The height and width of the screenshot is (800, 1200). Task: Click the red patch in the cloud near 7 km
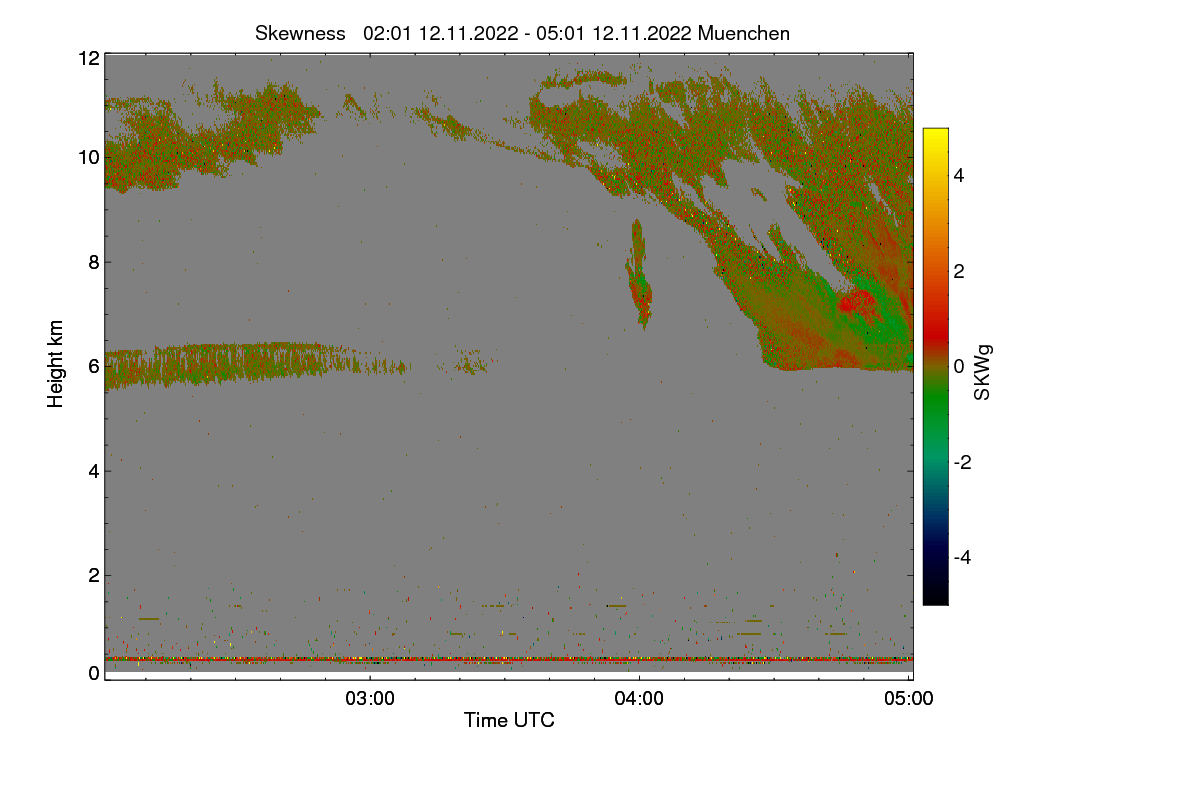tap(857, 302)
